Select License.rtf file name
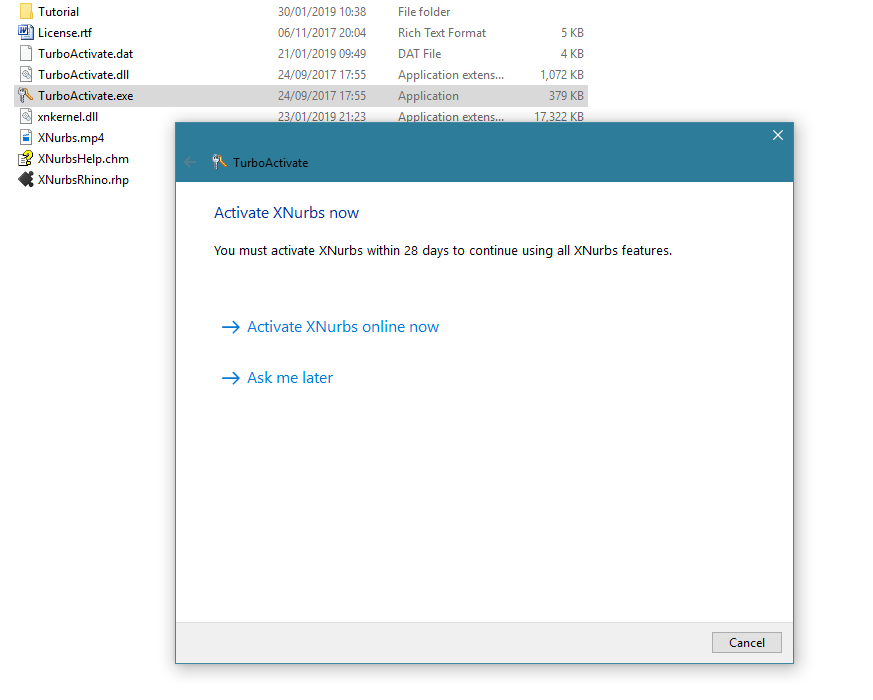873x700 pixels. click(65, 33)
